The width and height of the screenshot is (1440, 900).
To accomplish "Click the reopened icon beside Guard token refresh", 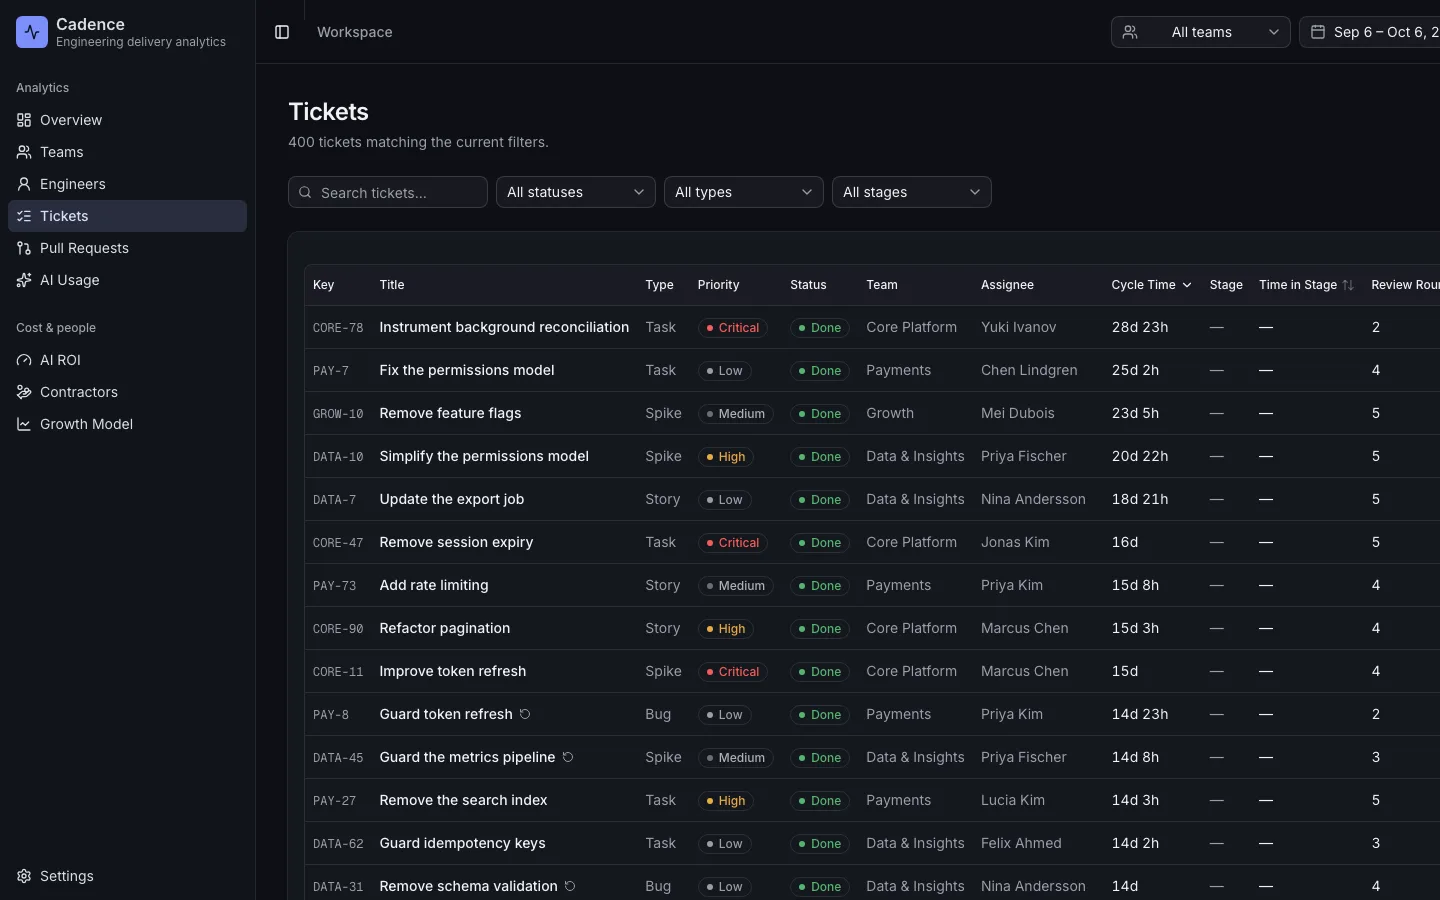I will coord(525,714).
